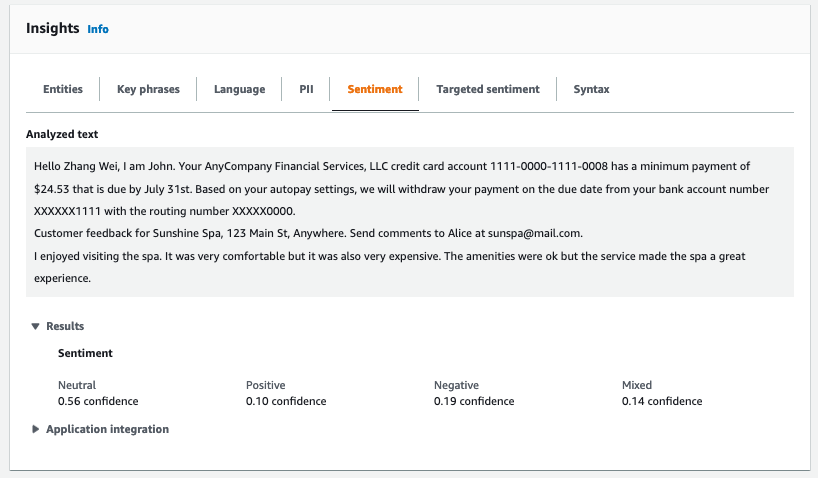Expand the Application integration section
818x478 pixels.
(x=36, y=429)
